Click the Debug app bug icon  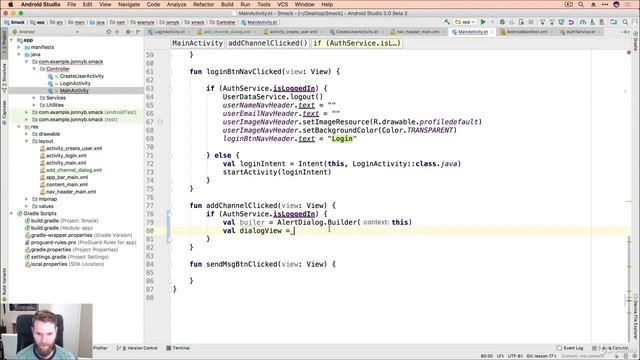pyautogui.click(x=502, y=22)
